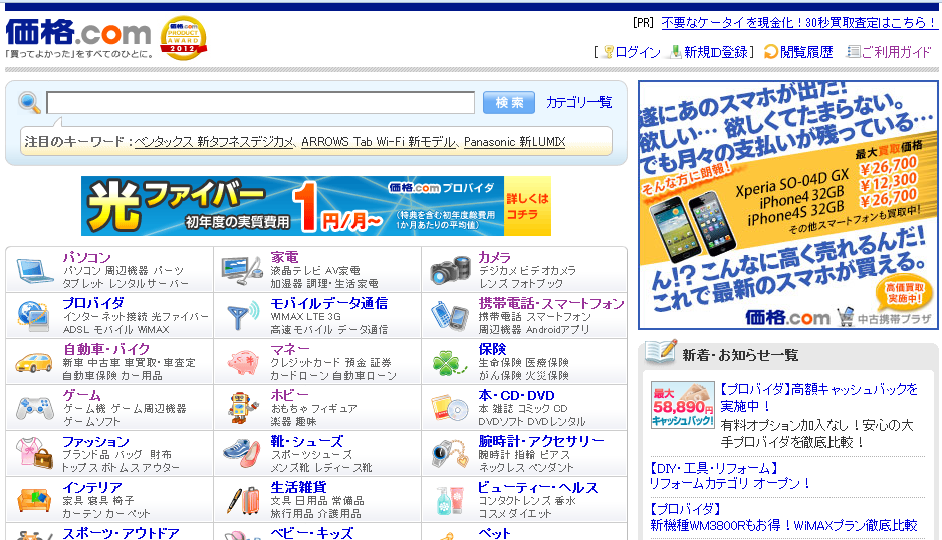Open the 生活雑貨 category heading
This screenshot has height=540, width=942.
pyautogui.click(x=299, y=487)
